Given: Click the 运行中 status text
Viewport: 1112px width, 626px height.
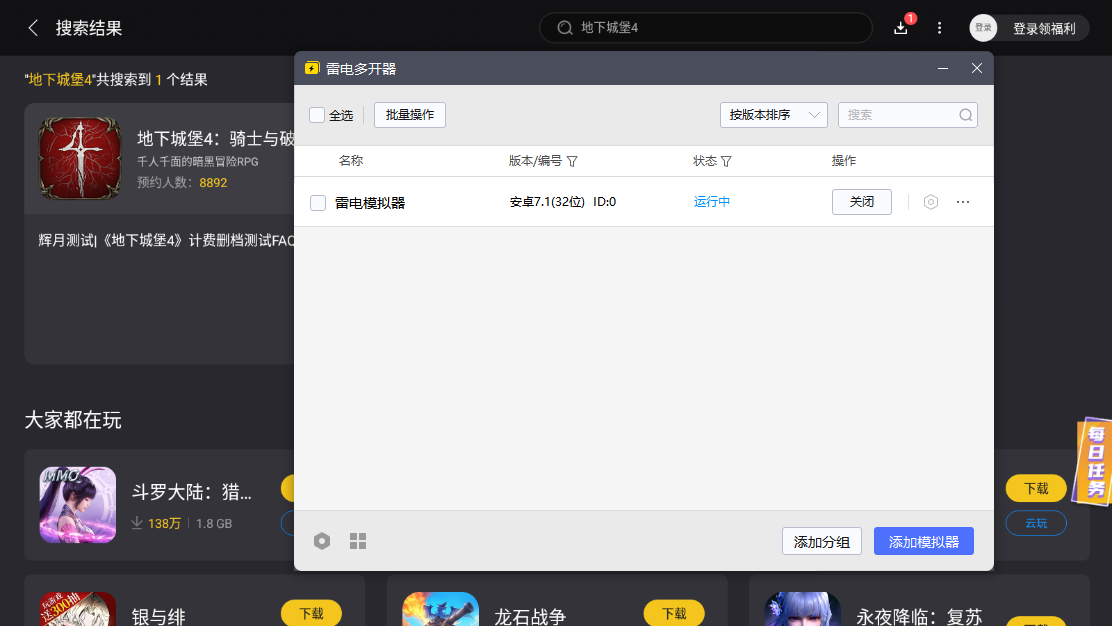Looking at the screenshot, I should [x=711, y=202].
